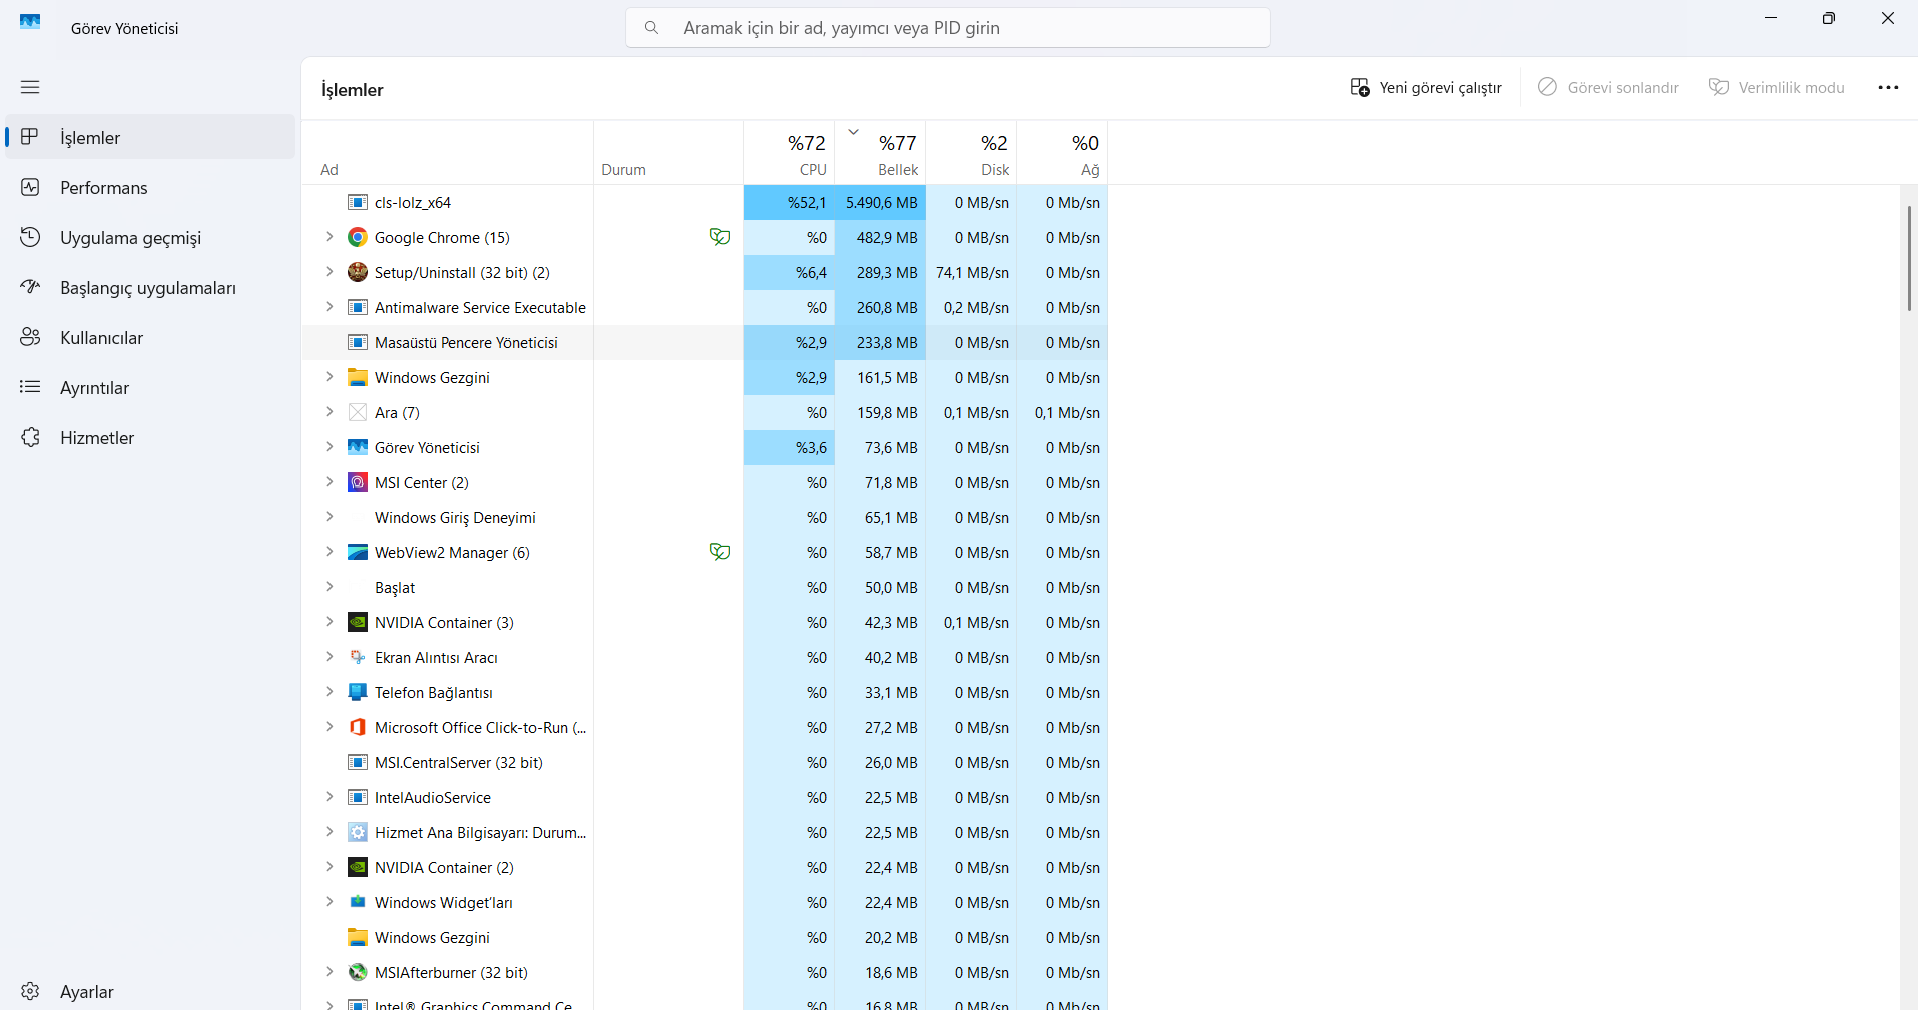Click the Windows Gezgini folder icon with expander
The height and width of the screenshot is (1010, 1918).
pos(357,377)
